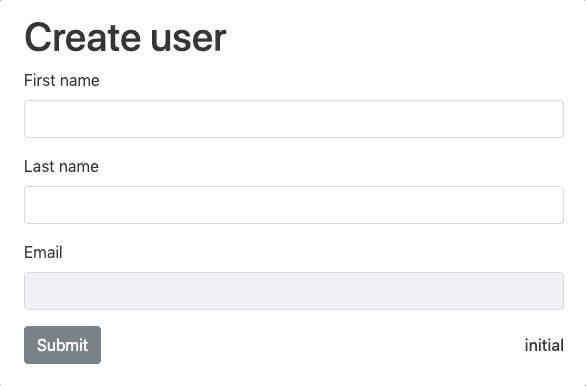The width and height of the screenshot is (586, 386).
Task: Click the word 'Create' in the title
Action: point(83,38)
